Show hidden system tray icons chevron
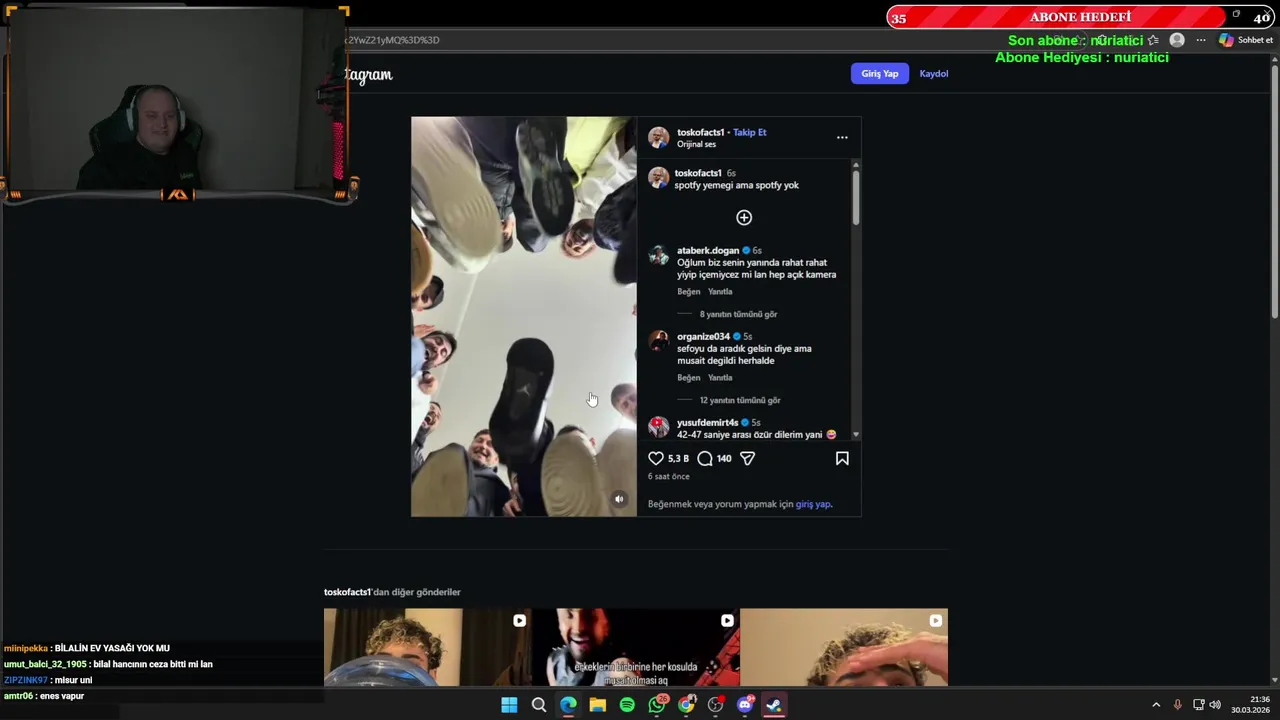Viewport: 1280px width, 720px height. pos(1156,705)
